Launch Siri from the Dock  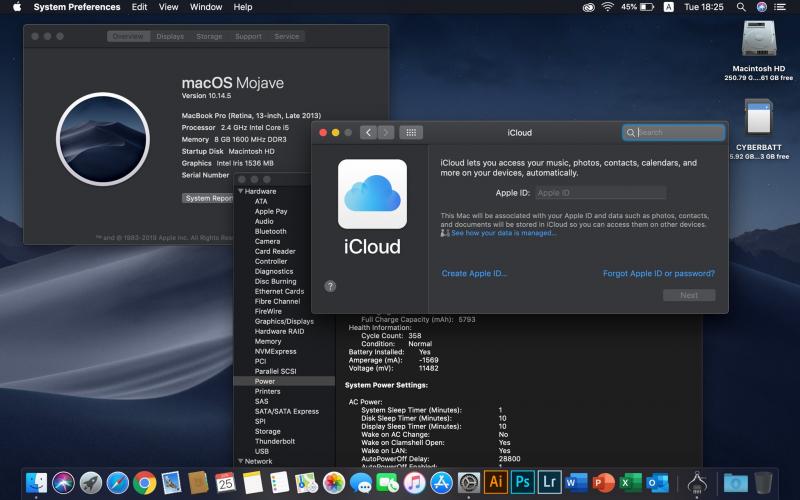tap(63, 482)
